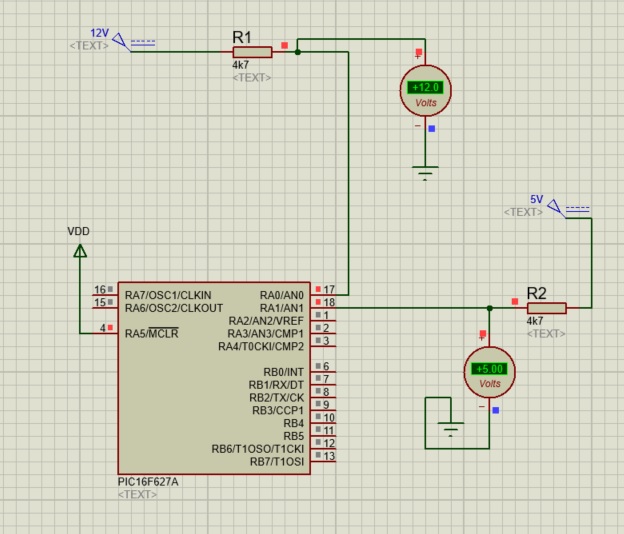Click the 5V terminal label
Screen dimensions: 624x534
(536, 199)
